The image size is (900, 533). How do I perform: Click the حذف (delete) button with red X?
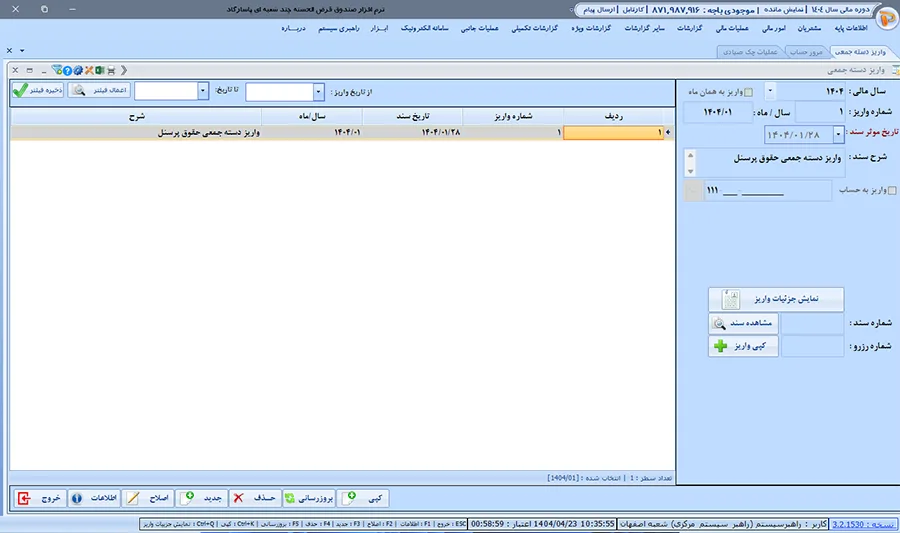(x=254, y=498)
